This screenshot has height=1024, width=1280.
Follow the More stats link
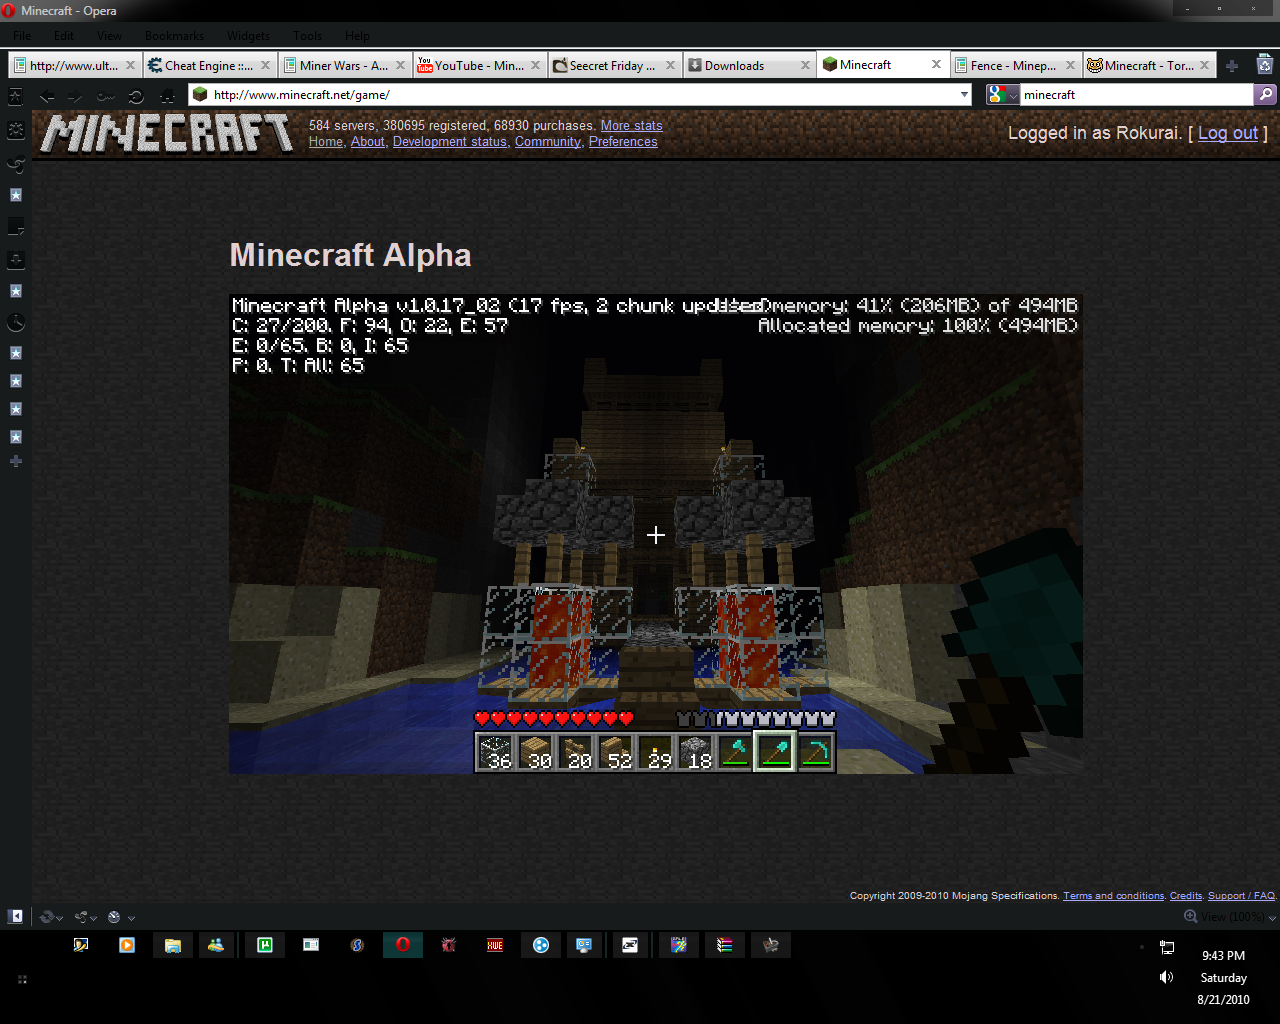[631, 125]
